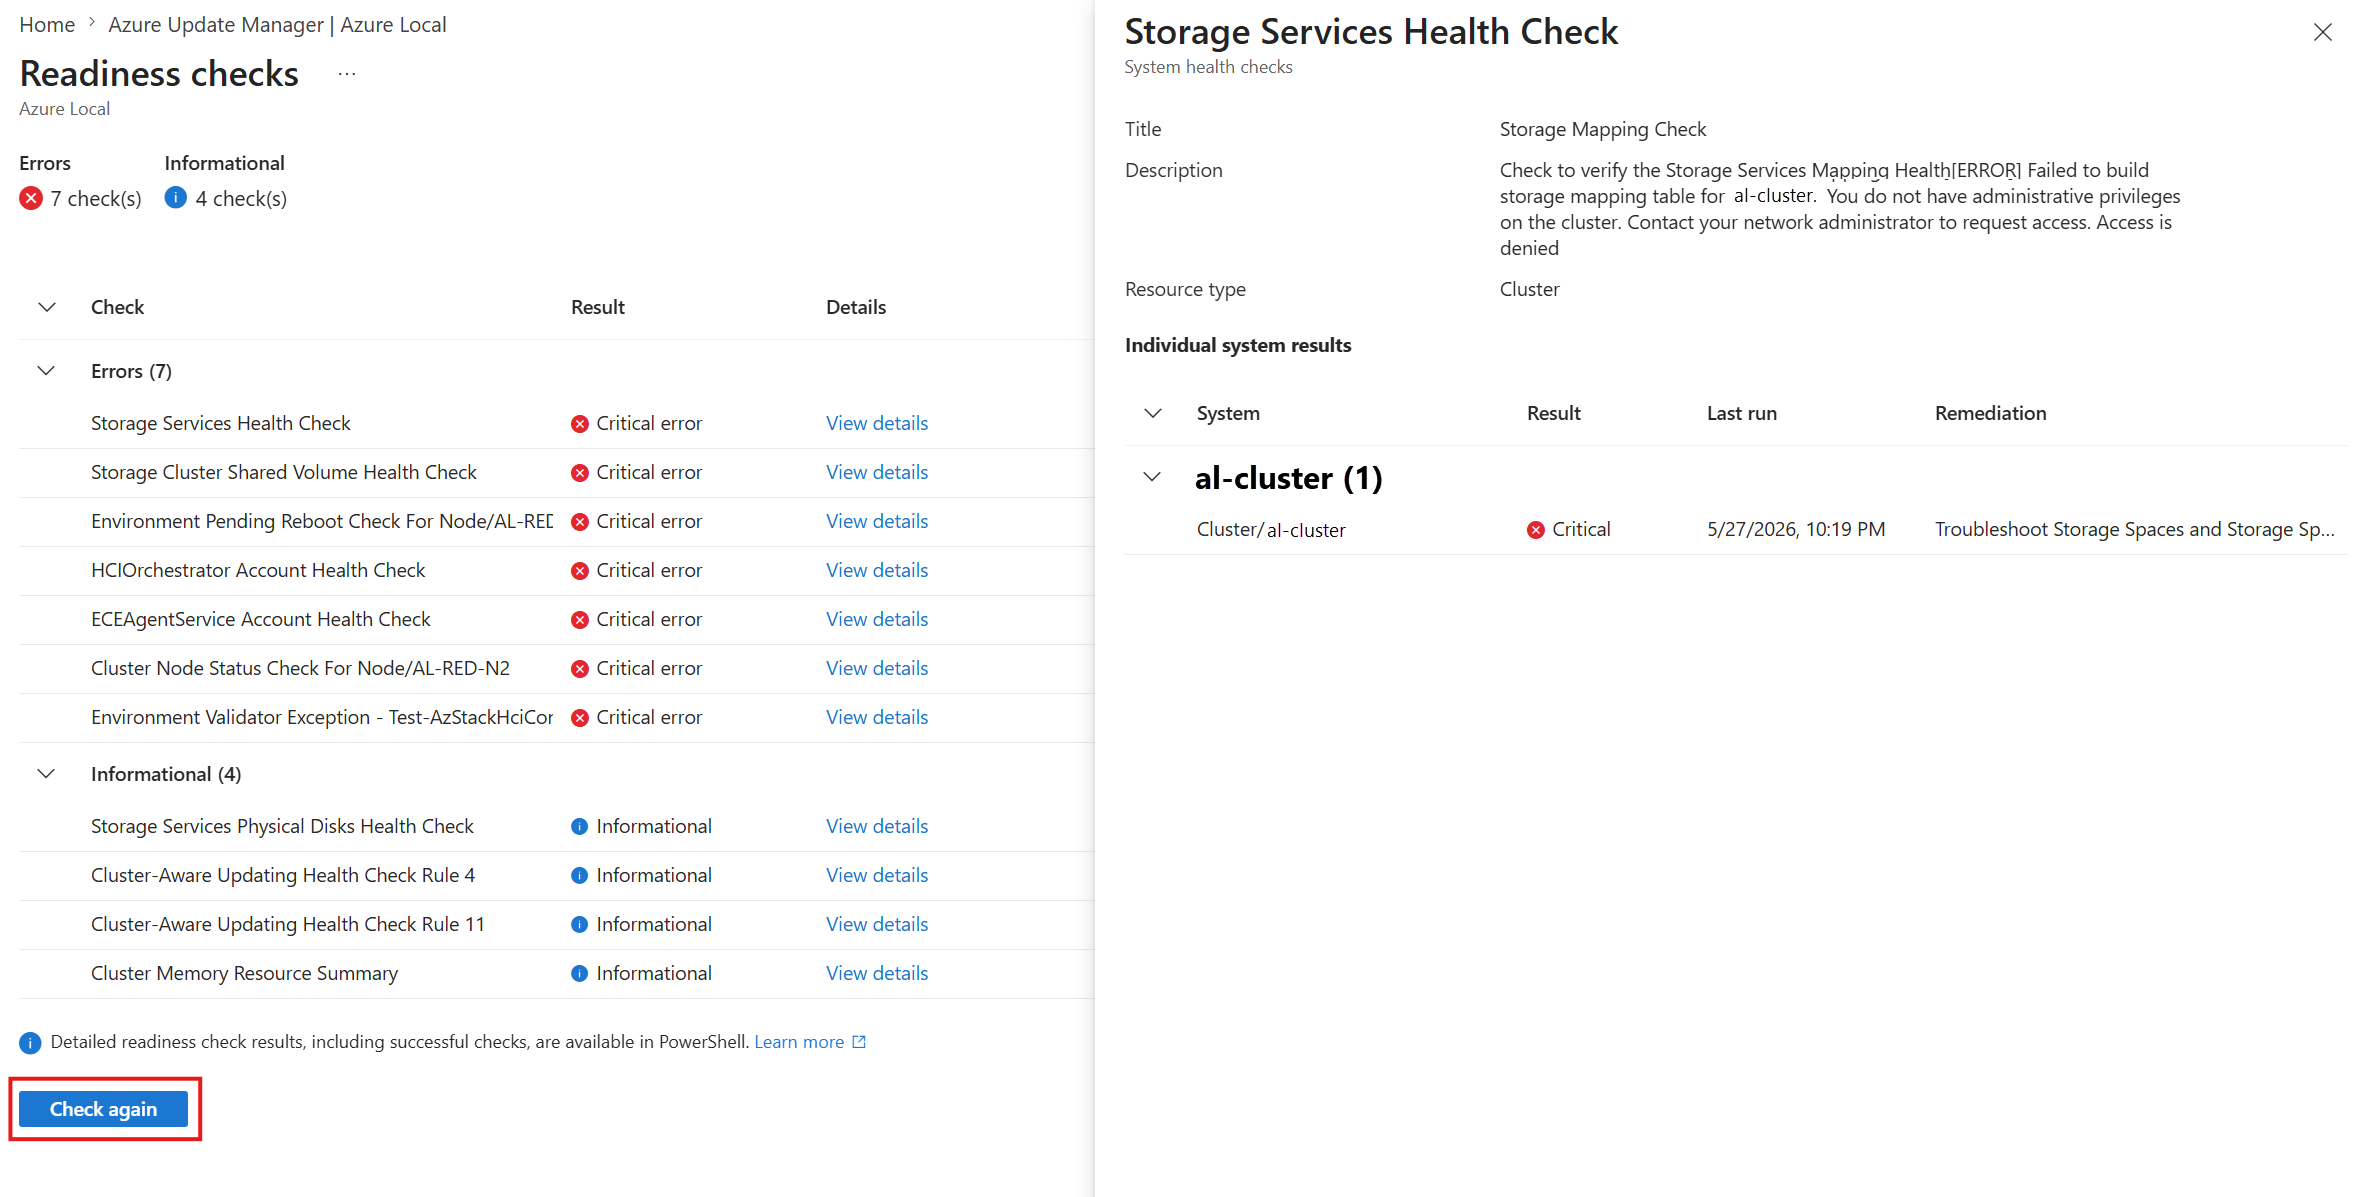Image resolution: width=2368 pixels, height=1197 pixels.
Task: Select Storage Cluster Shared Volume Health Check row
Action: (557, 473)
